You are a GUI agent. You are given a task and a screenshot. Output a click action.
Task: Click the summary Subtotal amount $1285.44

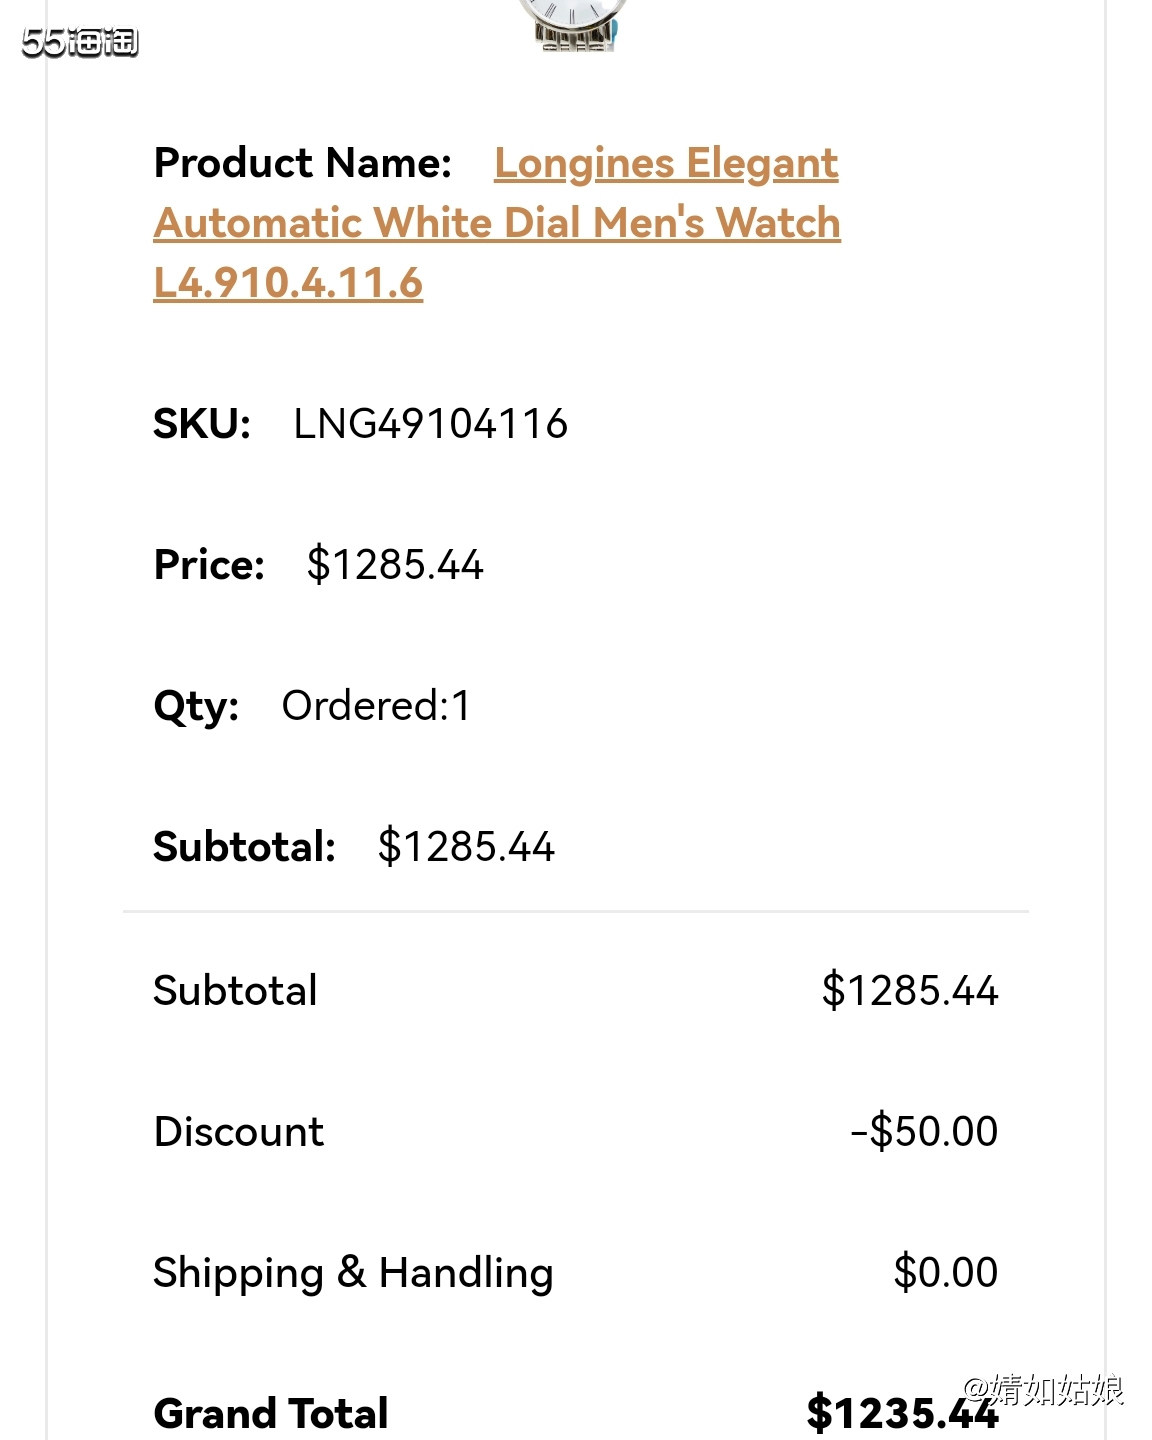tap(910, 991)
